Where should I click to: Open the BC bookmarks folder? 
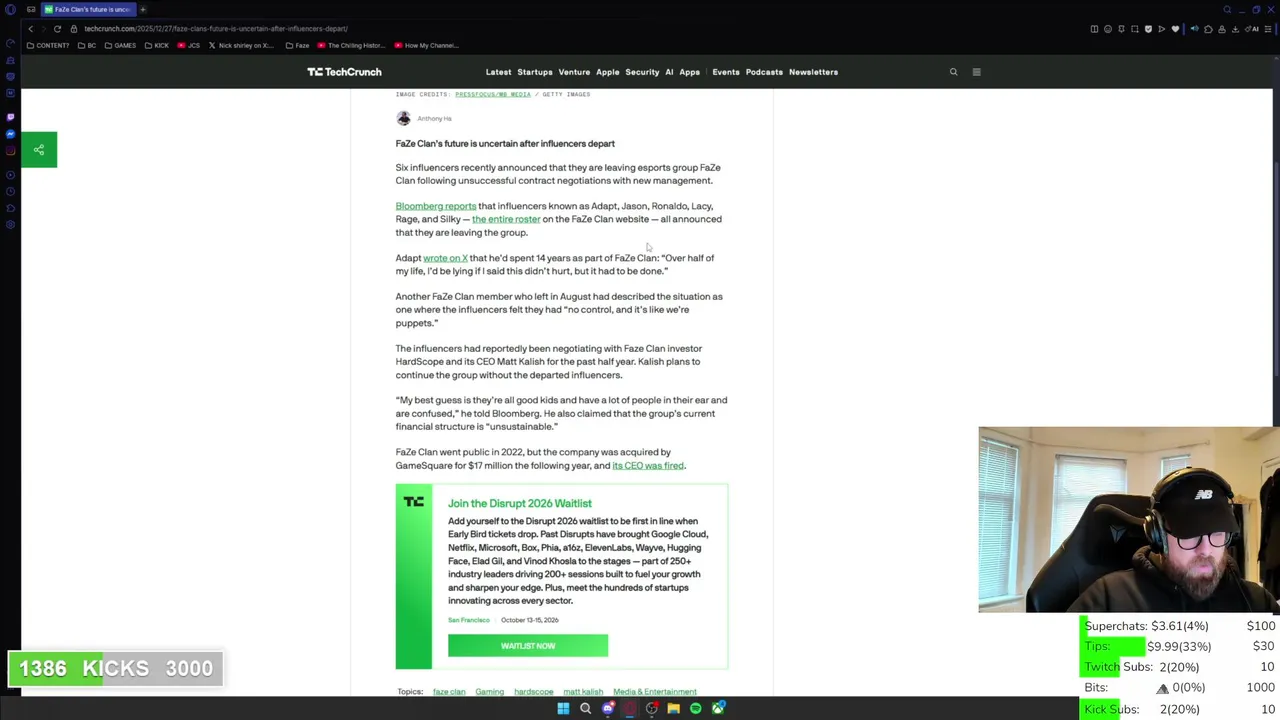point(87,45)
